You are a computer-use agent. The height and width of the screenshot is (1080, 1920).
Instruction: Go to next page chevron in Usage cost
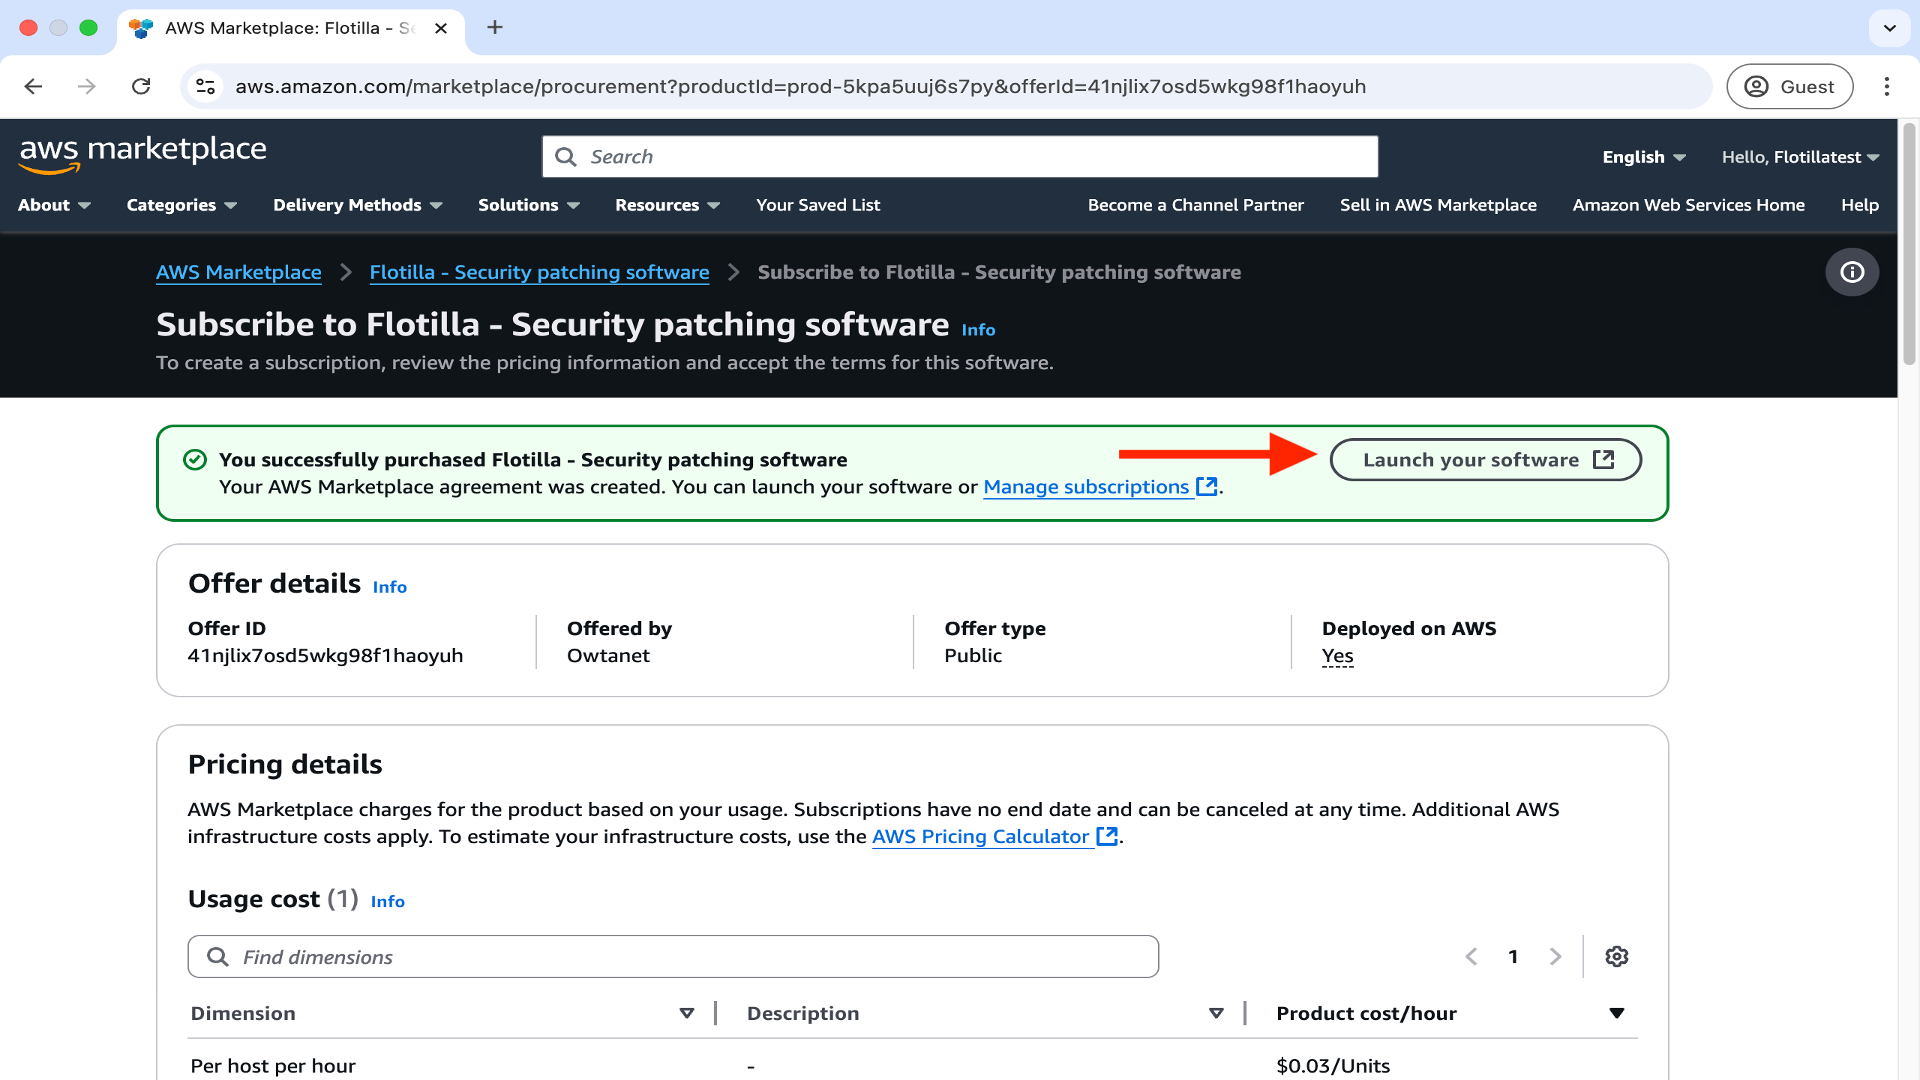[1555, 957]
